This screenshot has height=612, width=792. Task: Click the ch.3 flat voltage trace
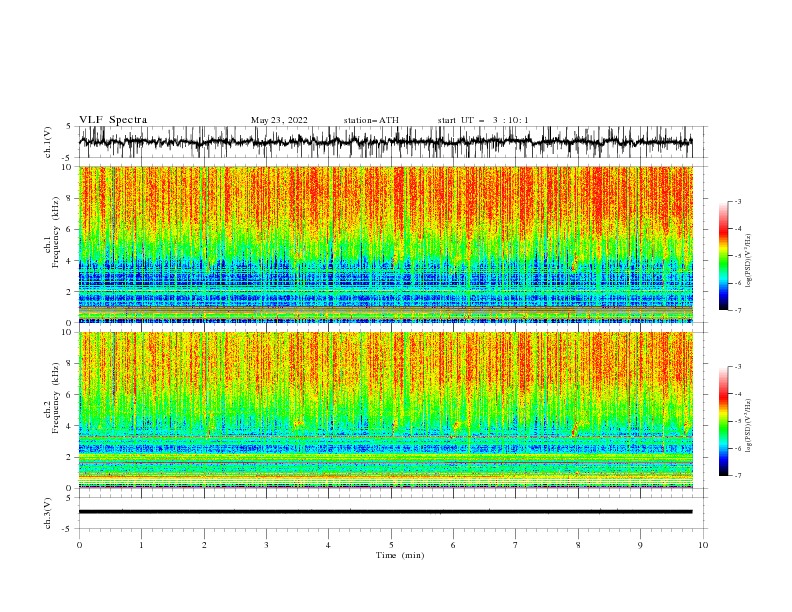pyautogui.click(x=385, y=512)
